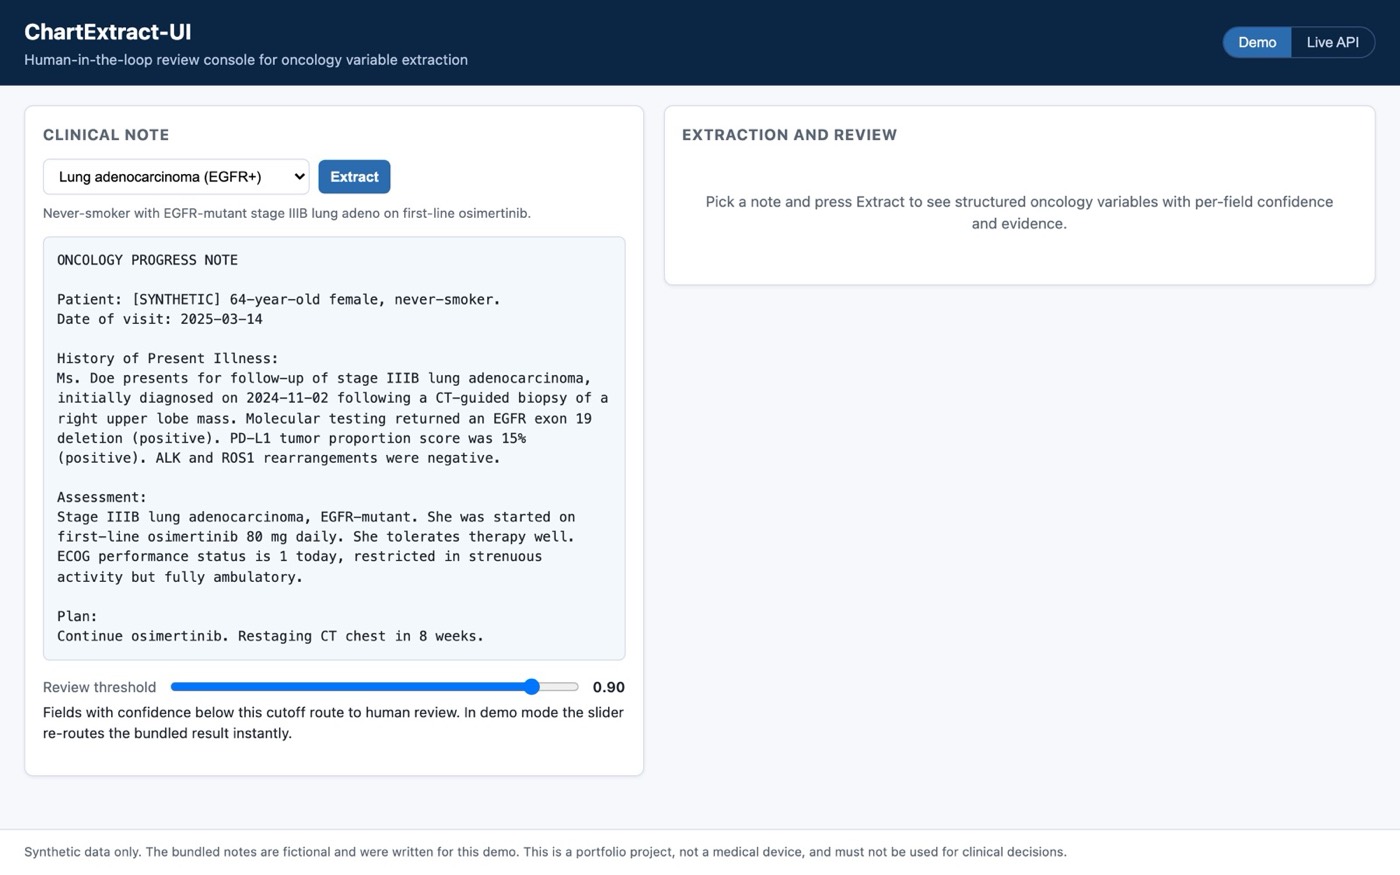Open the clinical note selection dropdown

click(x=176, y=177)
